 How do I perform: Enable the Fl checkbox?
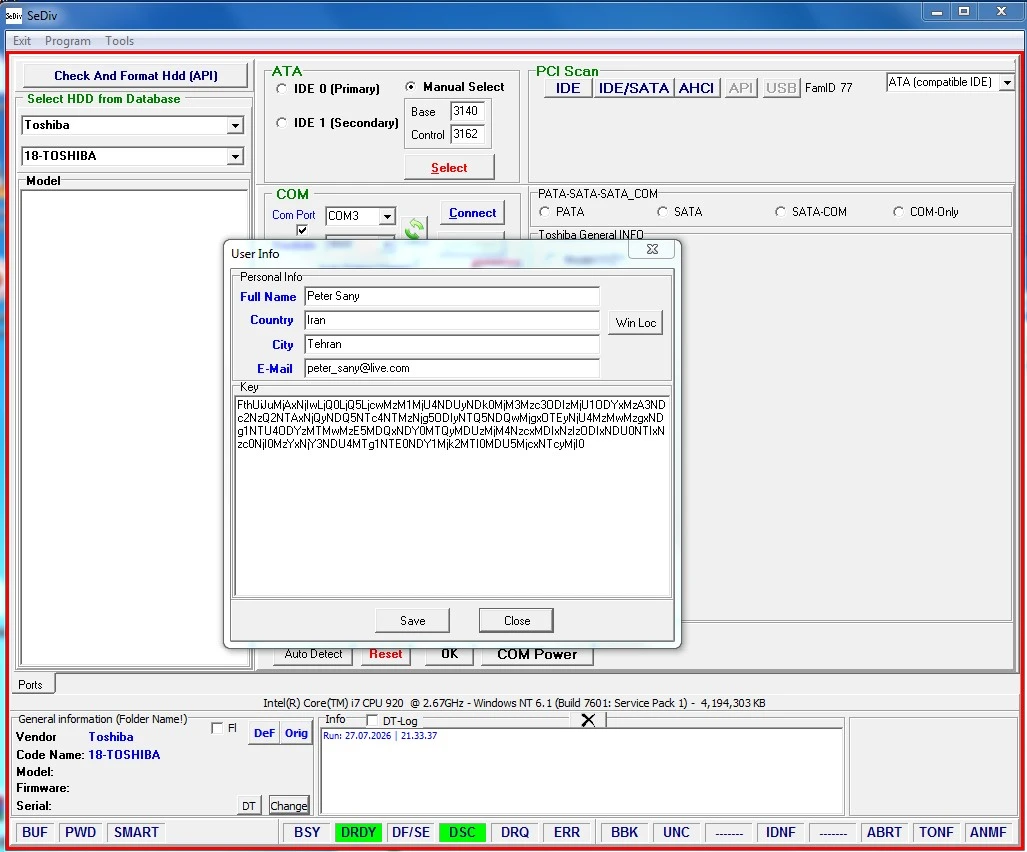(x=217, y=728)
